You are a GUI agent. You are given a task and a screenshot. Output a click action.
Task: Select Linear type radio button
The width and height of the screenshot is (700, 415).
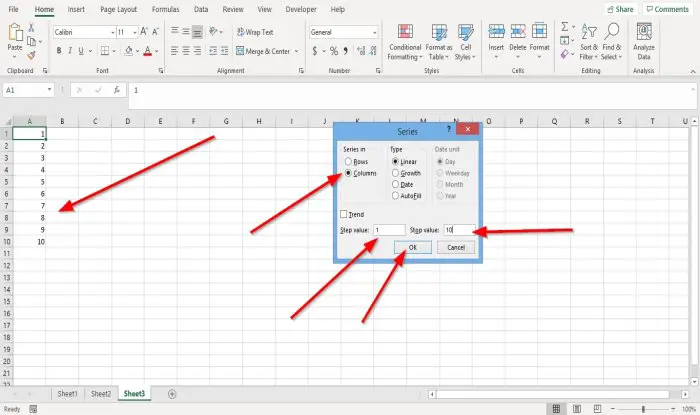tap(395, 162)
